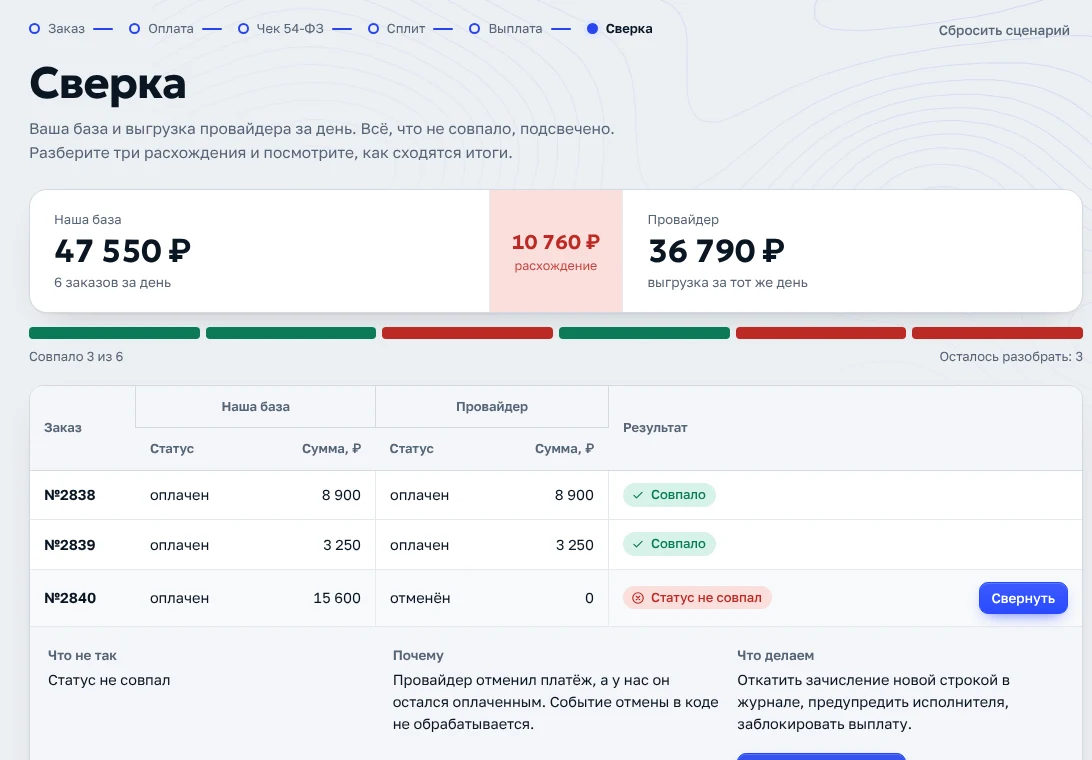Click the pink 10 760 ₽ расхождение box
The height and width of the screenshot is (760, 1092).
(x=556, y=251)
